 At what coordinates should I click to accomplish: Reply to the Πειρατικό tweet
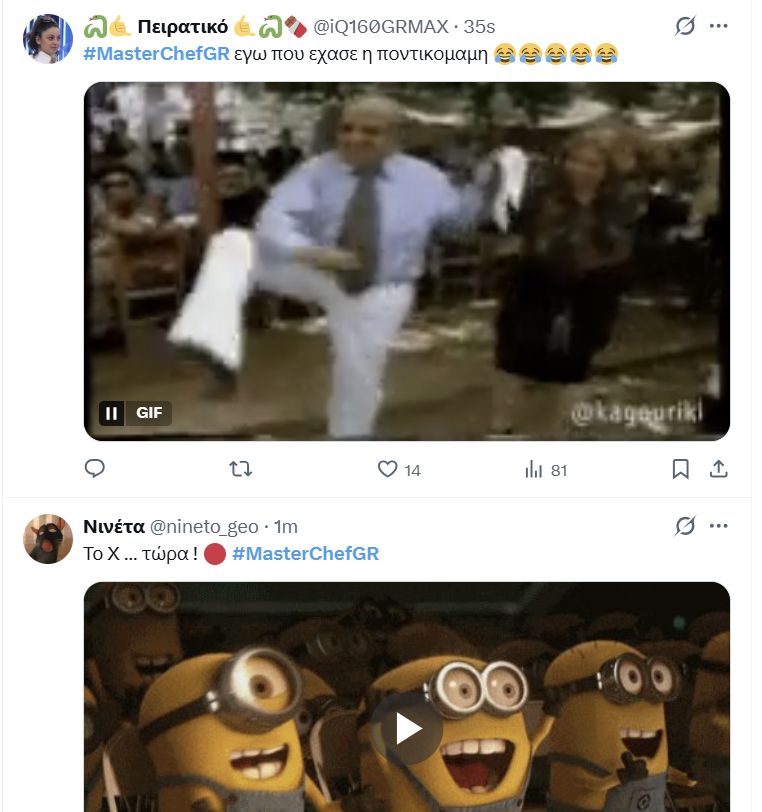coord(95,468)
